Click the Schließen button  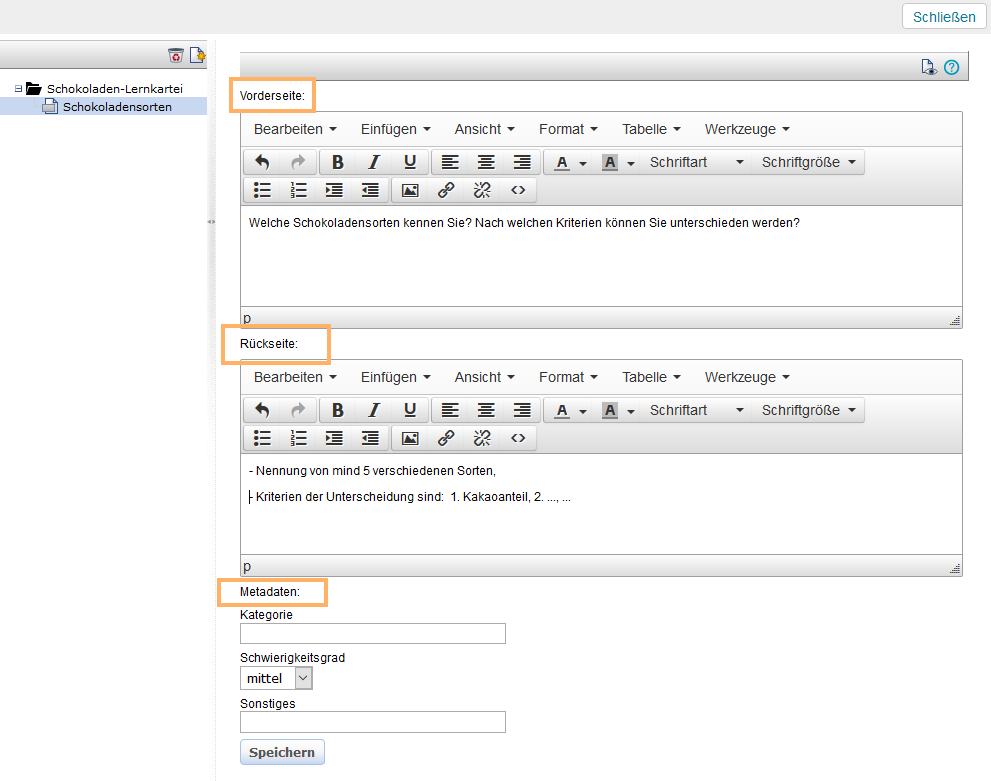coord(943,17)
